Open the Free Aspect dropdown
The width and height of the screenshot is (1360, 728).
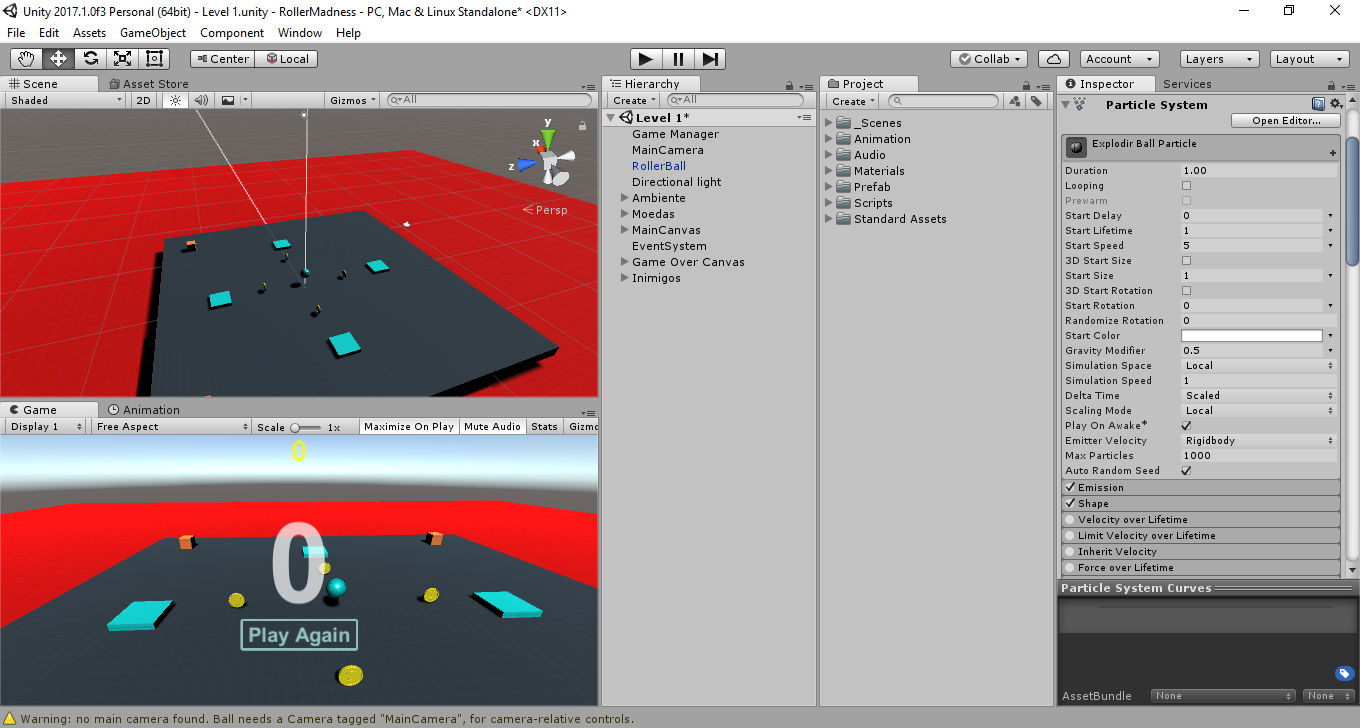pos(171,426)
